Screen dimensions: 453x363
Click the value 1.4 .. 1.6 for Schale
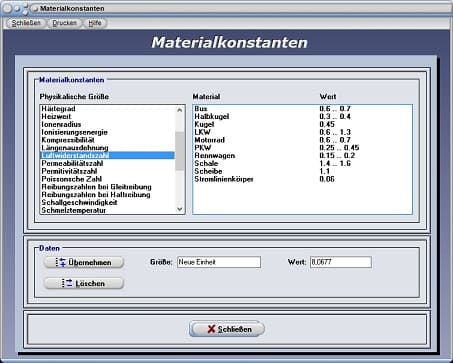pos(335,164)
